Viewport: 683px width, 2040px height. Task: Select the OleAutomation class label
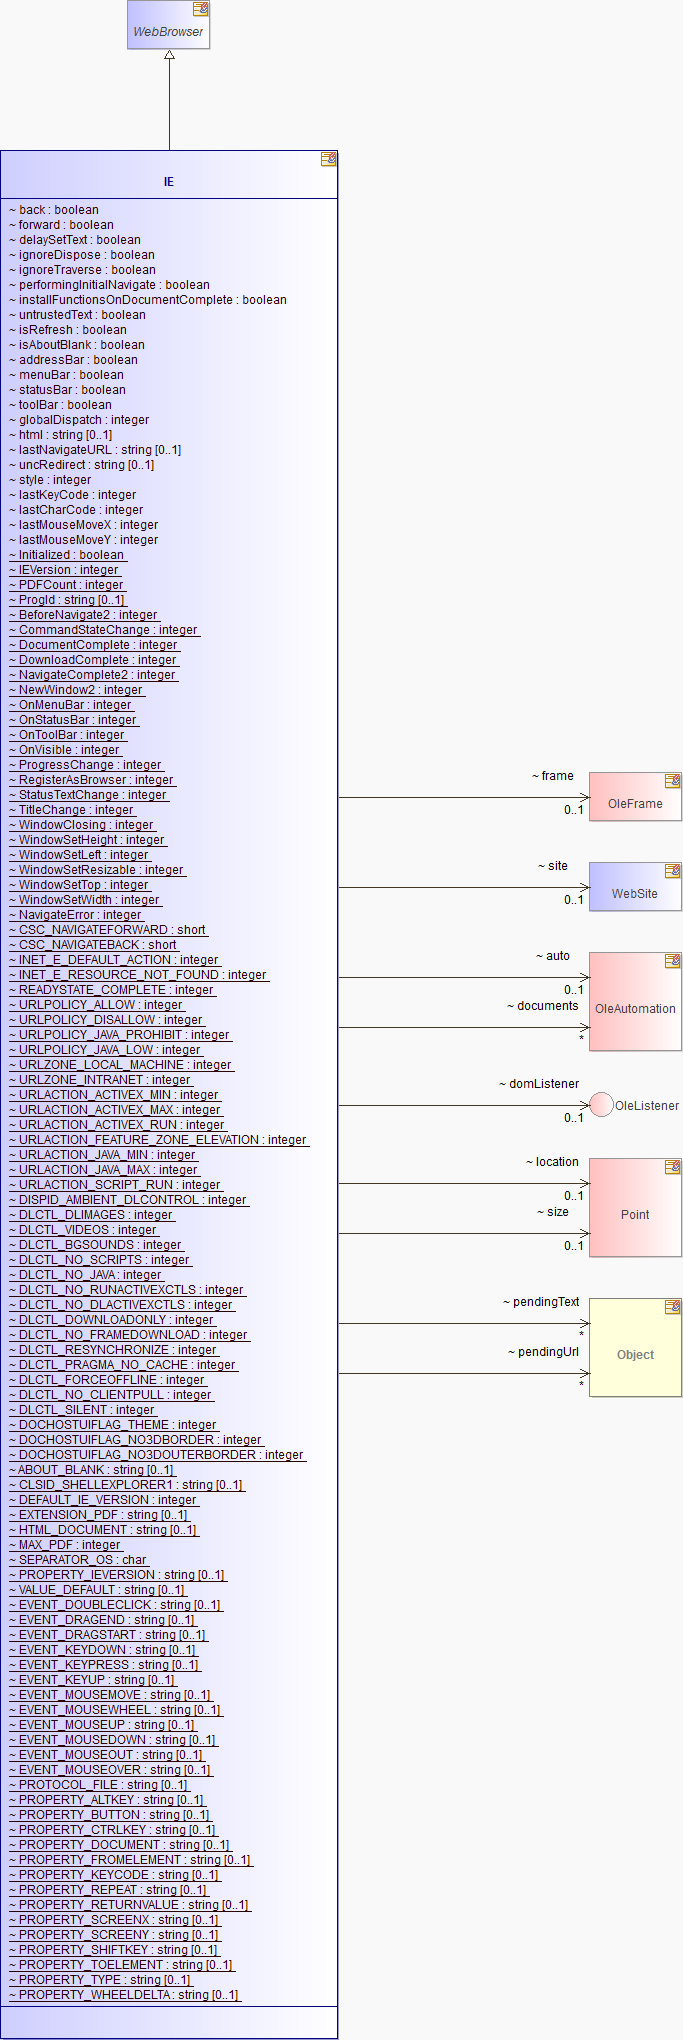coord(635,1009)
